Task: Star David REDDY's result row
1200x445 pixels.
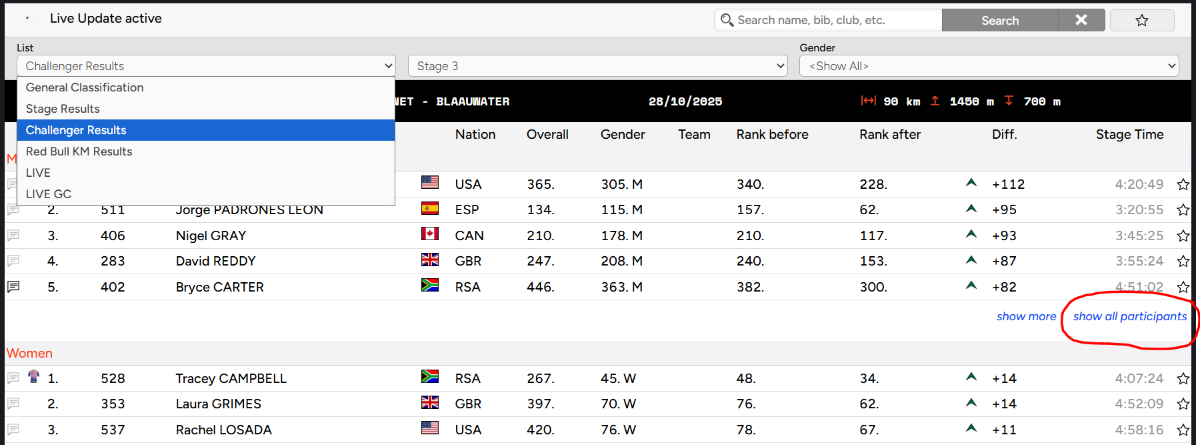Action: coord(1183,262)
